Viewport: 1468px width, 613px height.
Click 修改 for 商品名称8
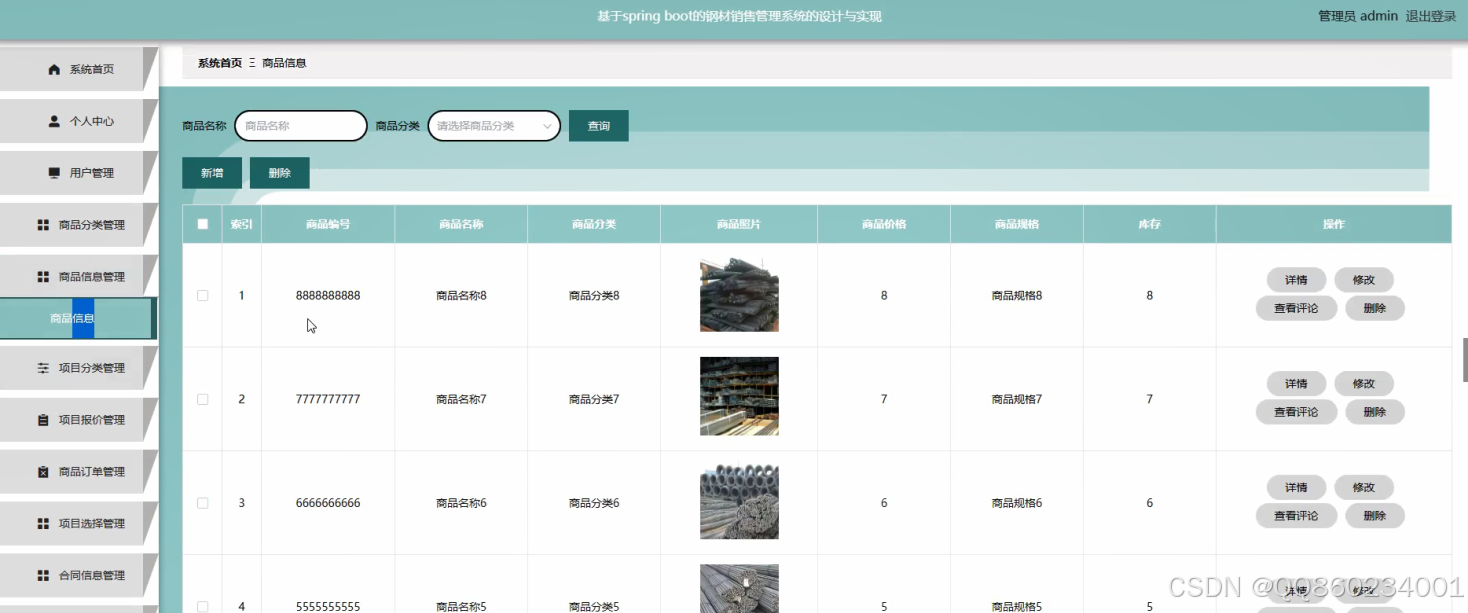(1364, 280)
